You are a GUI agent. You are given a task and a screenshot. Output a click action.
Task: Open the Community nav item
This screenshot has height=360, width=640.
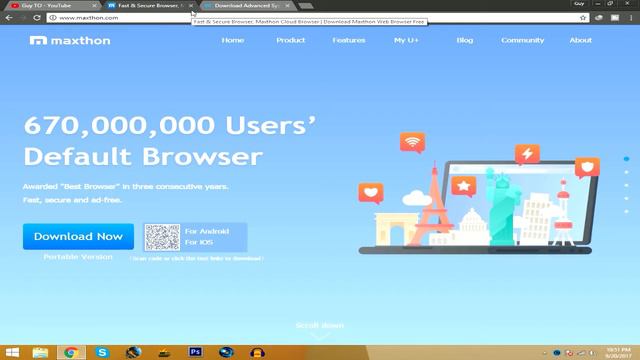pyautogui.click(x=522, y=40)
